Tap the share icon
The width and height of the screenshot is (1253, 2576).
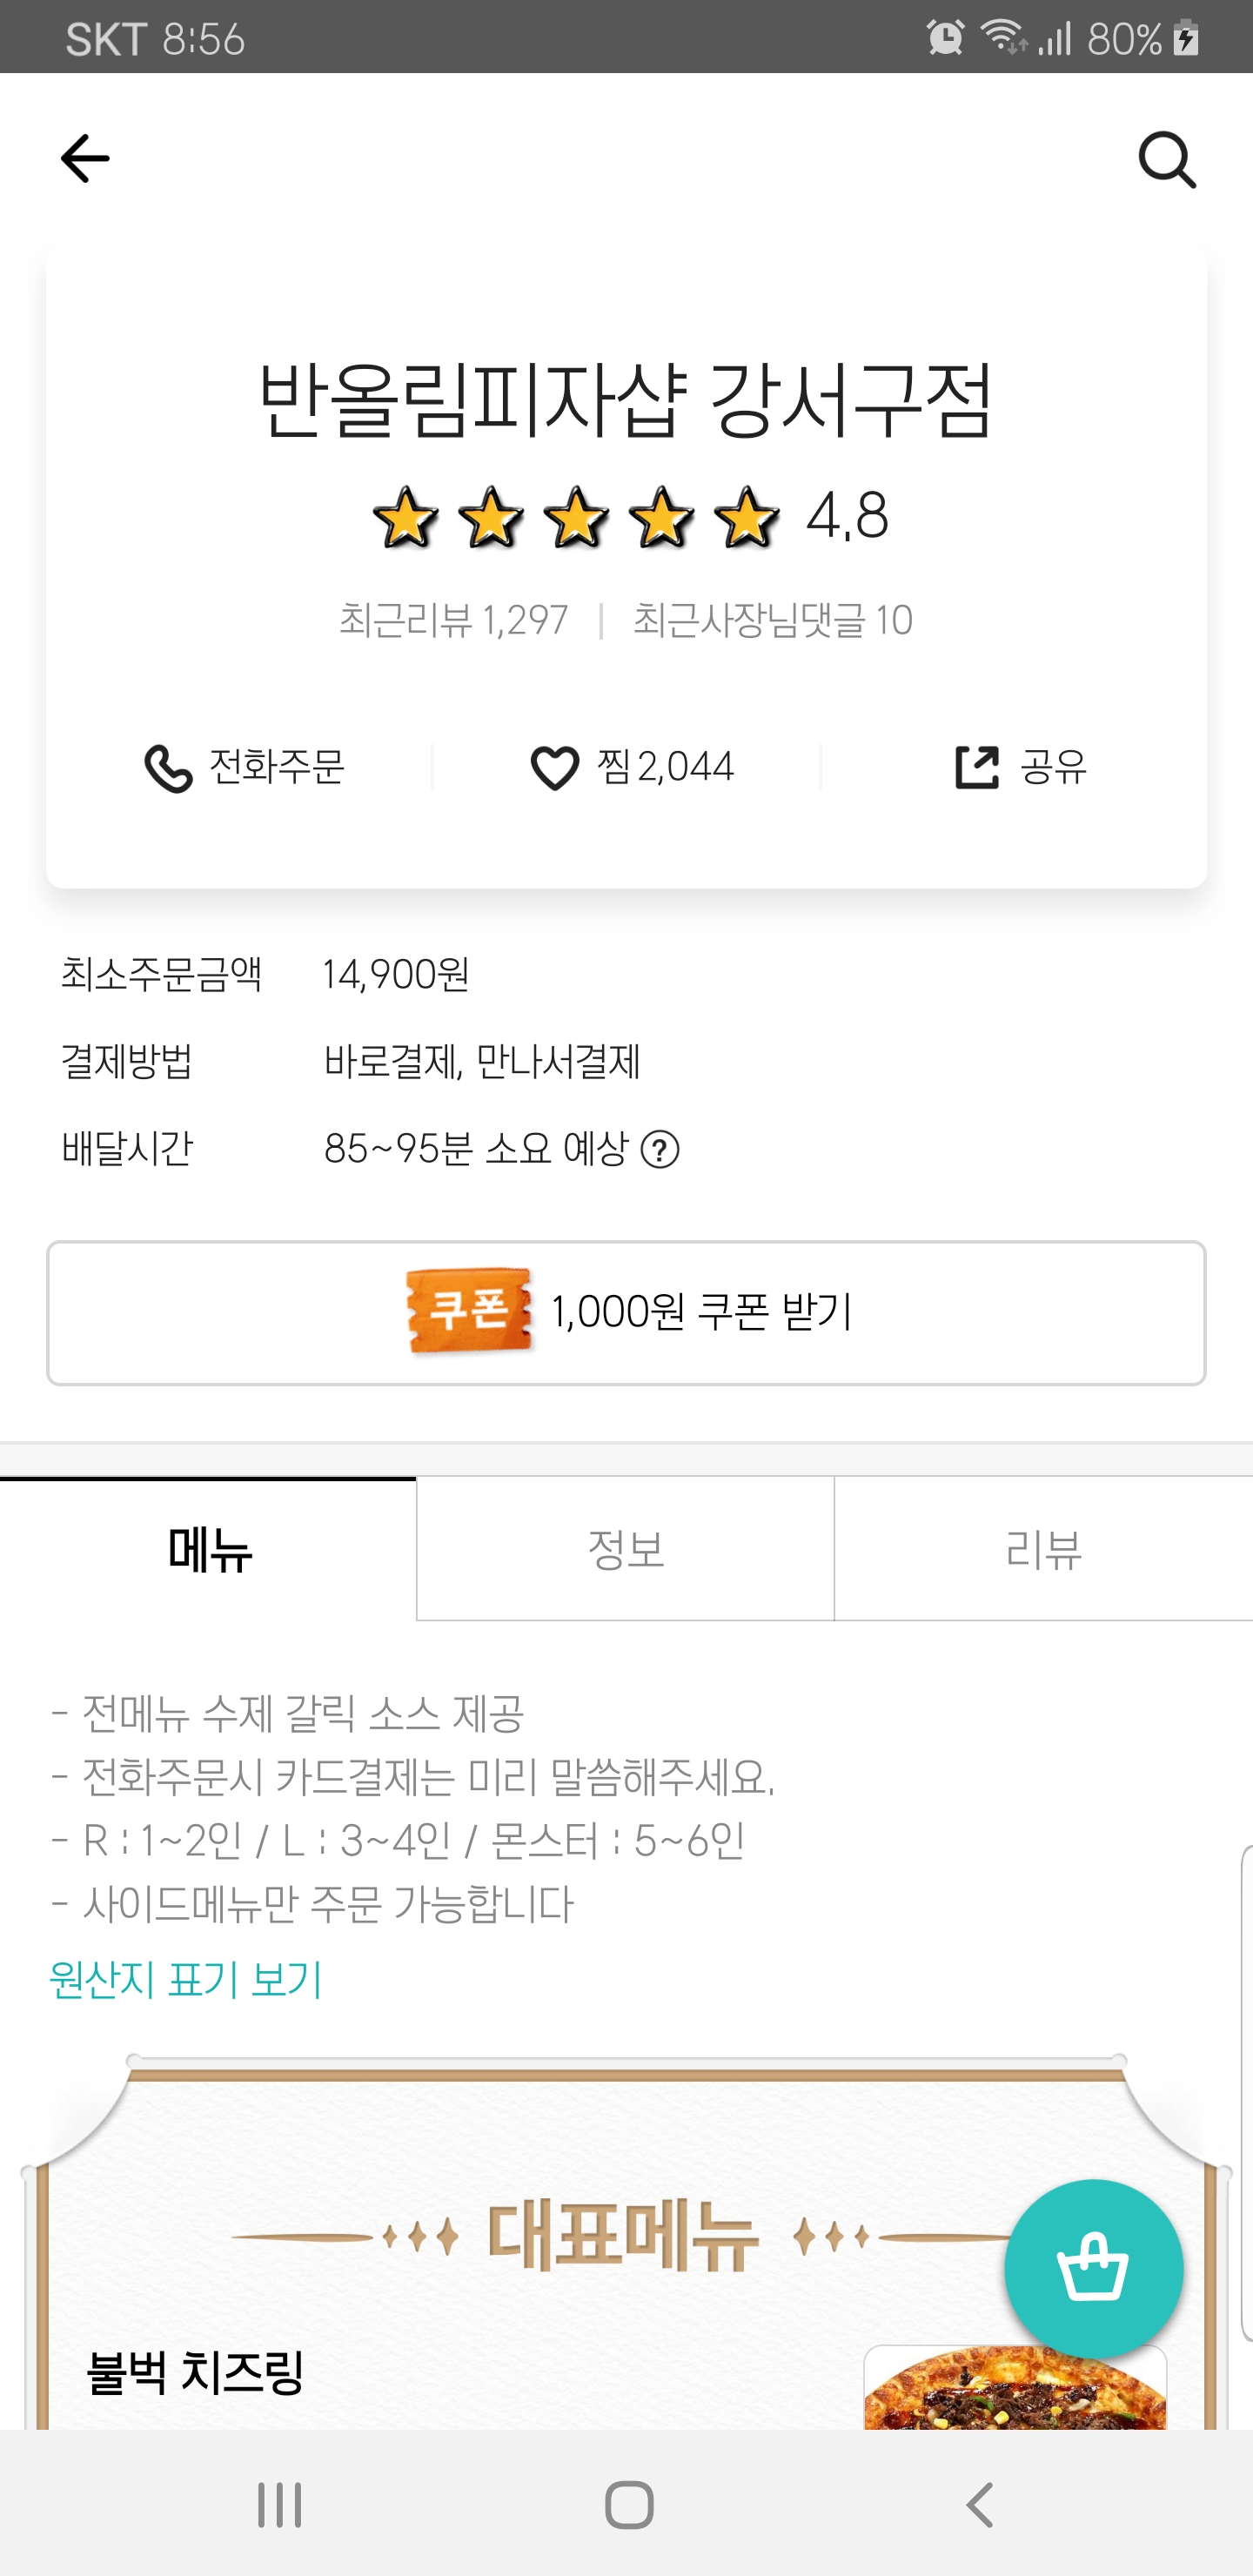pyautogui.click(x=976, y=768)
